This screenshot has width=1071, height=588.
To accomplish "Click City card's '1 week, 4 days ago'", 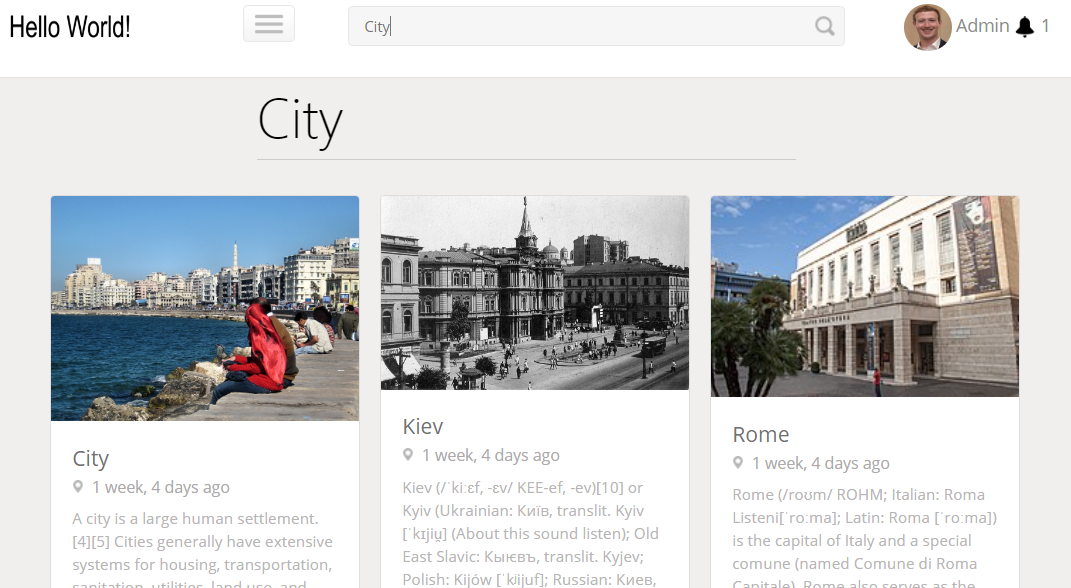I will point(161,488).
